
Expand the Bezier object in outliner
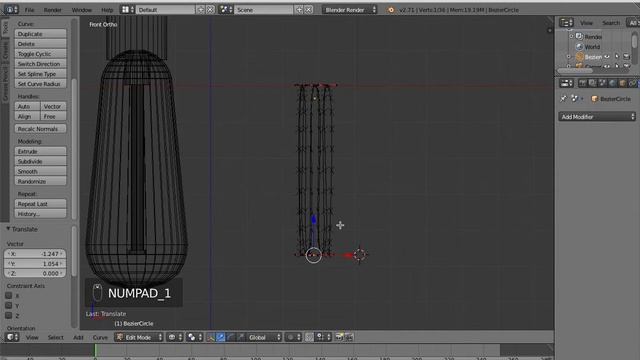tap(569, 57)
